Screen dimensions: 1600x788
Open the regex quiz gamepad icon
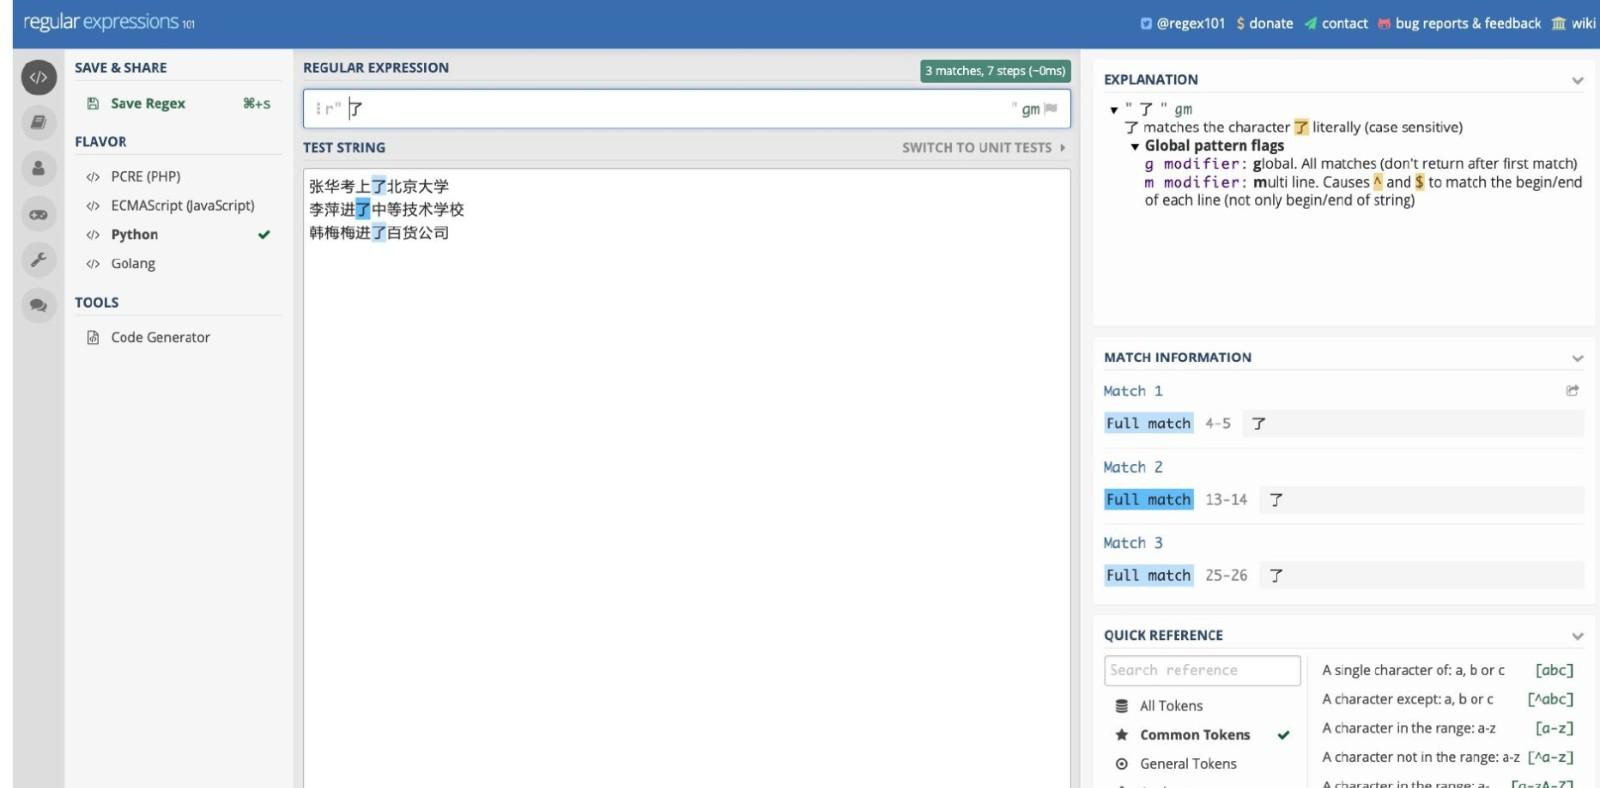point(38,214)
